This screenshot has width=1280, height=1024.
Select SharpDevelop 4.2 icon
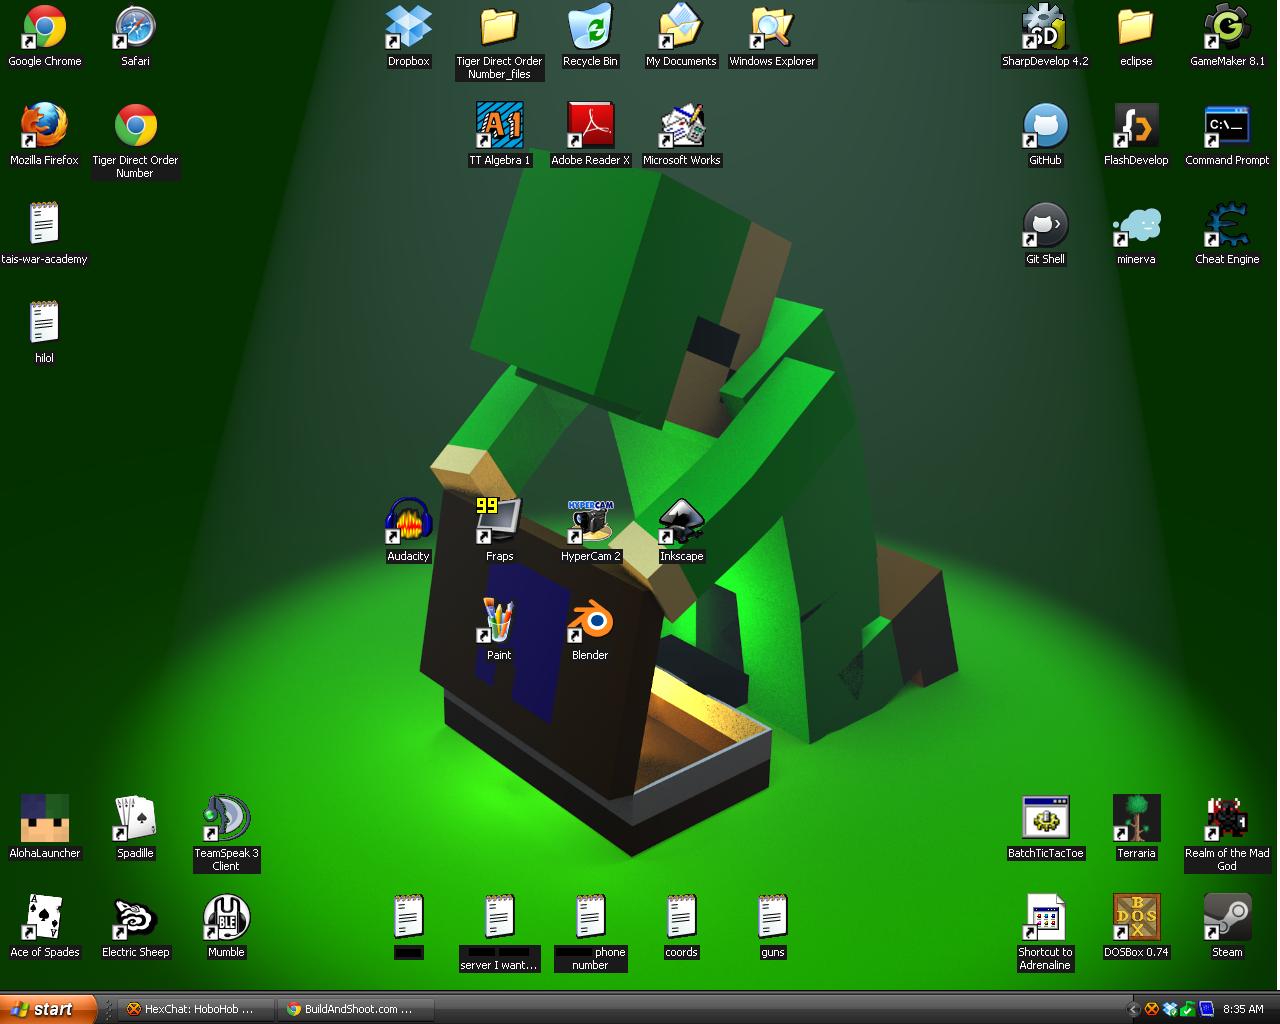coord(1045,27)
